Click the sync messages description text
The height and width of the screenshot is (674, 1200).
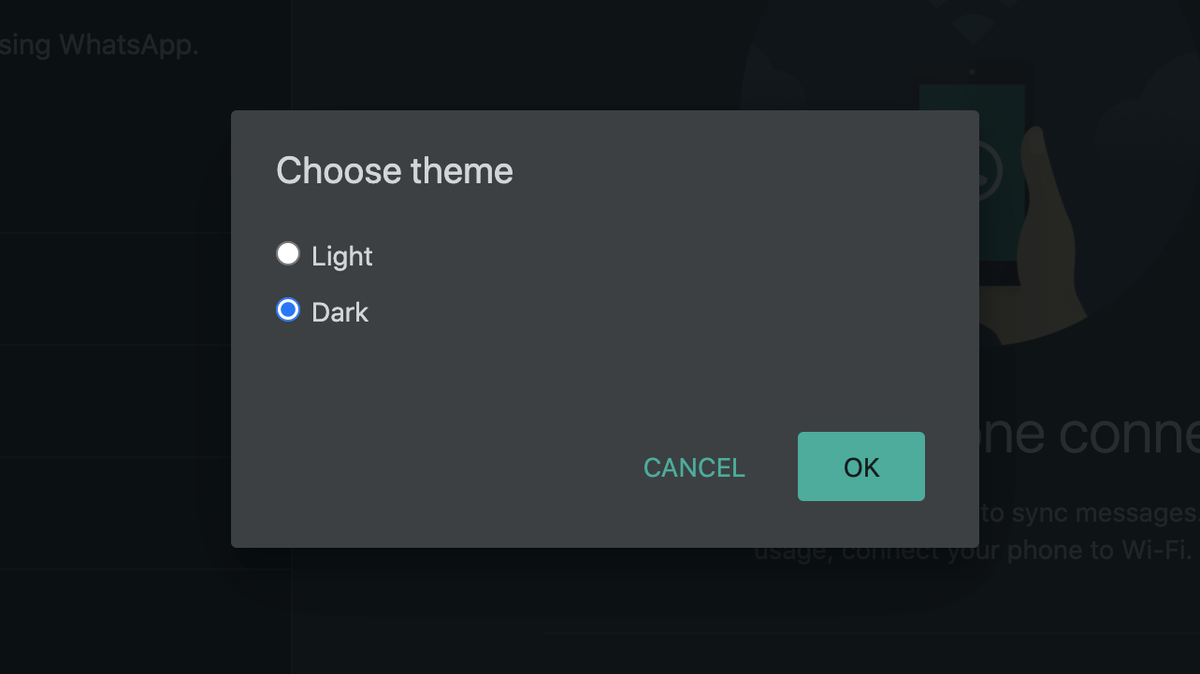click(x=1060, y=512)
